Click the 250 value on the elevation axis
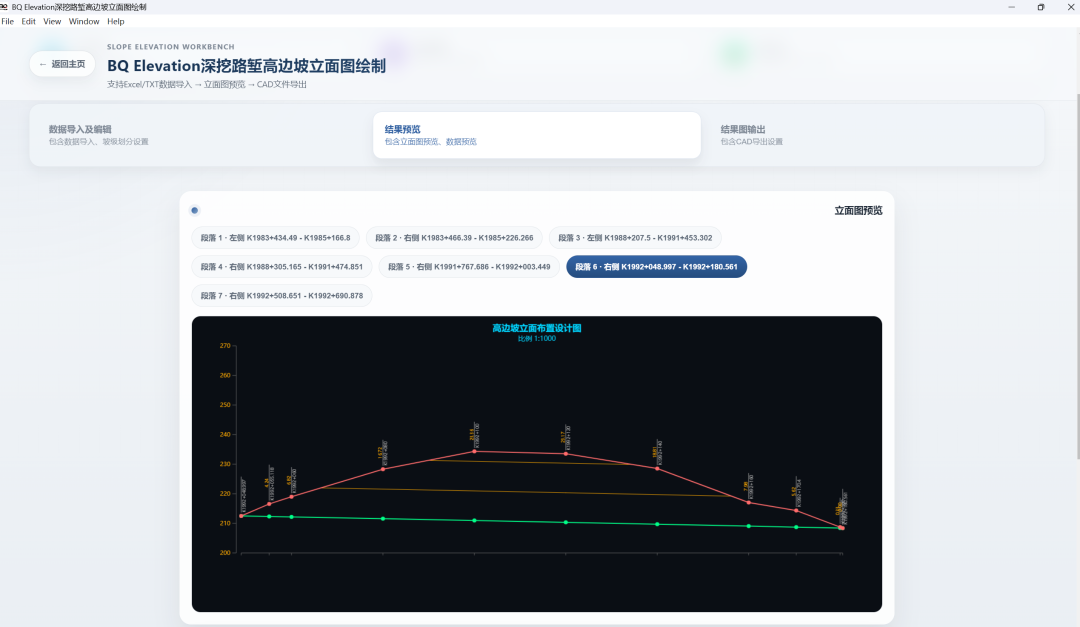 coord(225,405)
